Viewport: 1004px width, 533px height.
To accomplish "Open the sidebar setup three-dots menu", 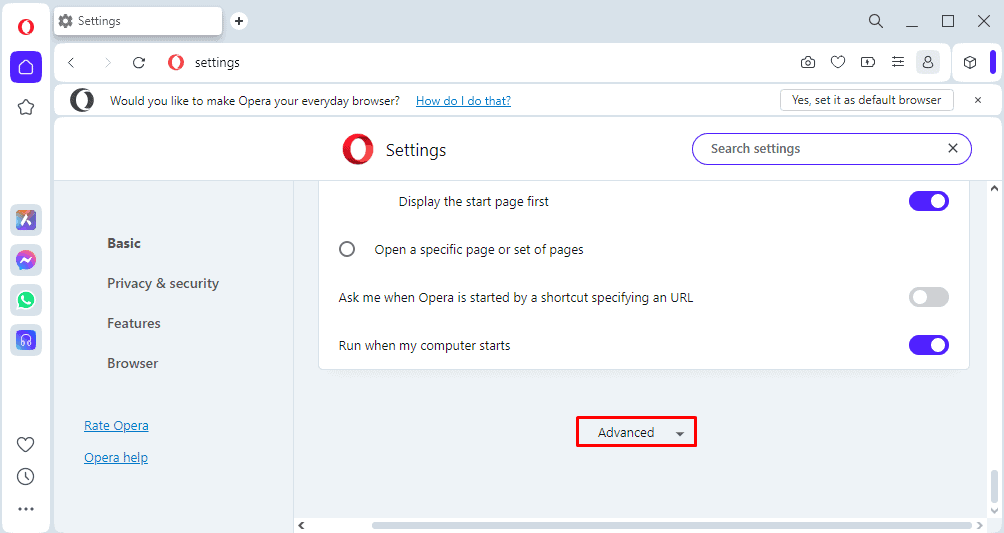I will [x=26, y=509].
